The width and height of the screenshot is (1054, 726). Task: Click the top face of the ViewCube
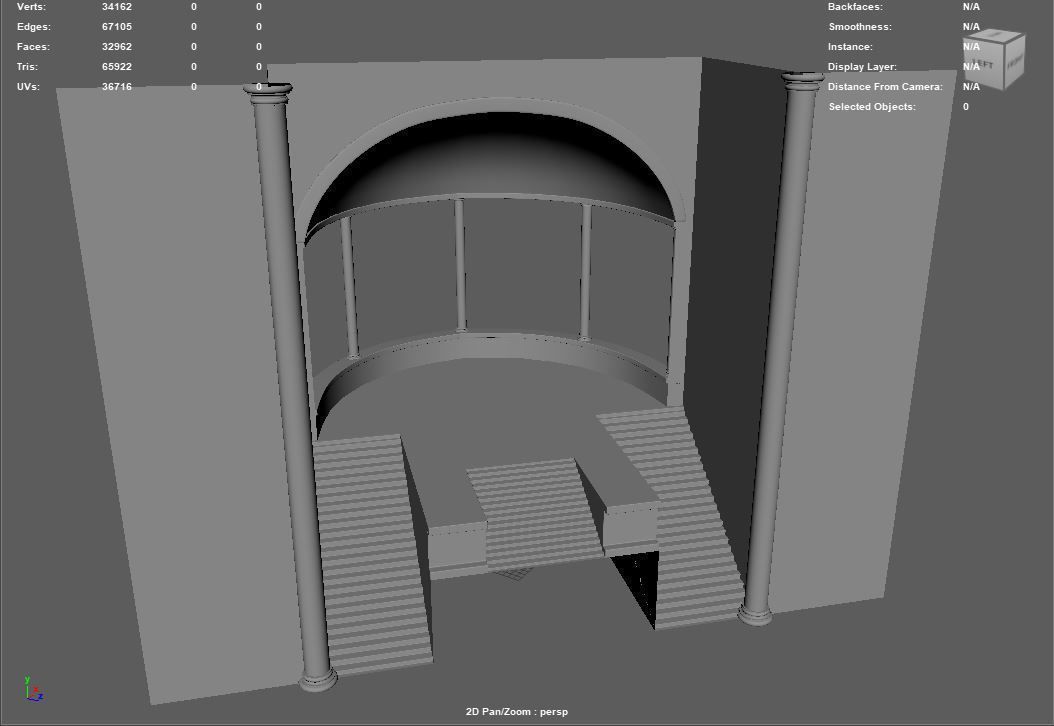coord(995,36)
